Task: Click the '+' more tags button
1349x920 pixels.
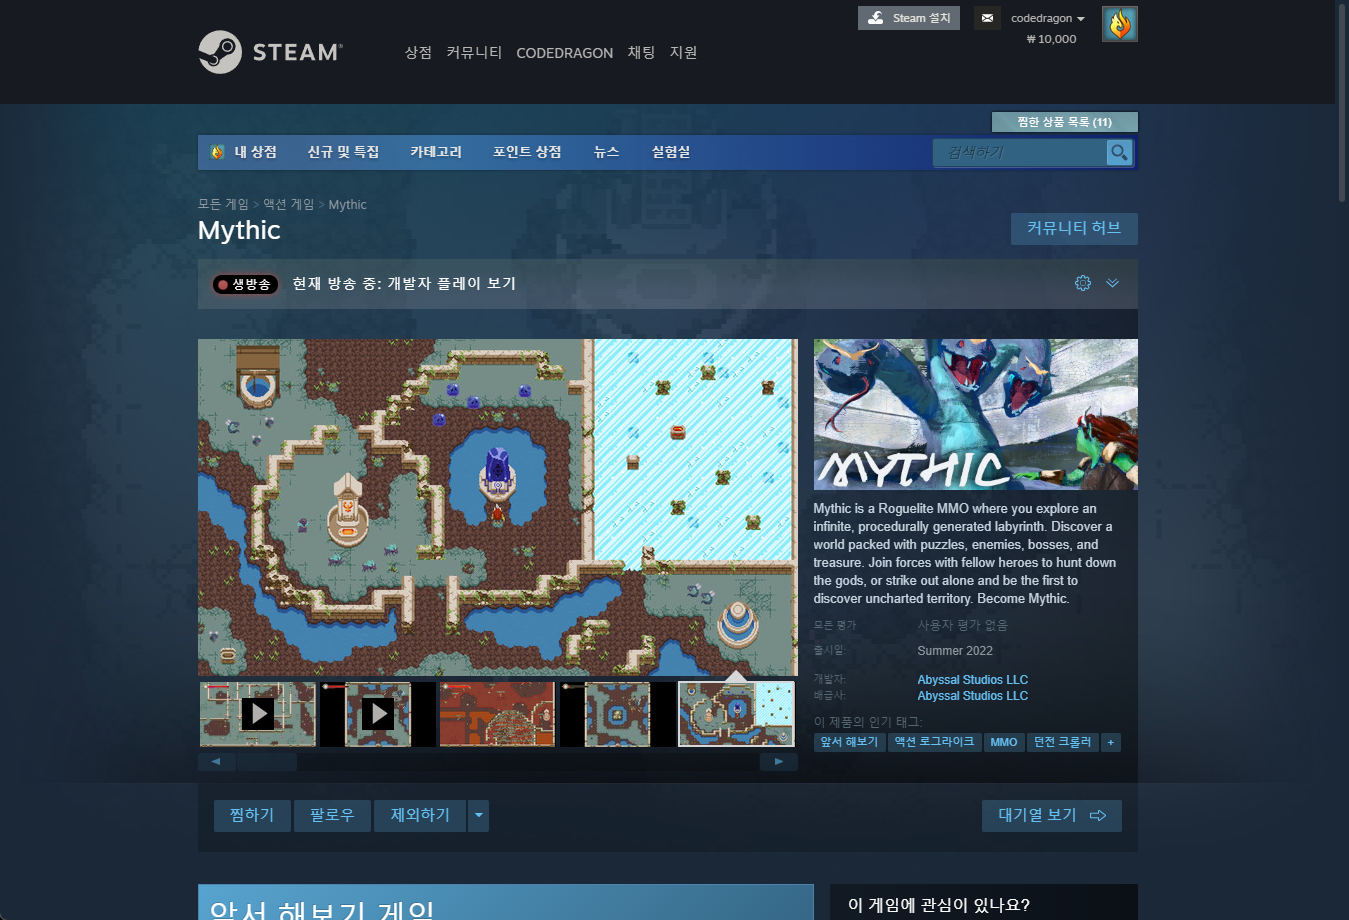Action: [1111, 742]
